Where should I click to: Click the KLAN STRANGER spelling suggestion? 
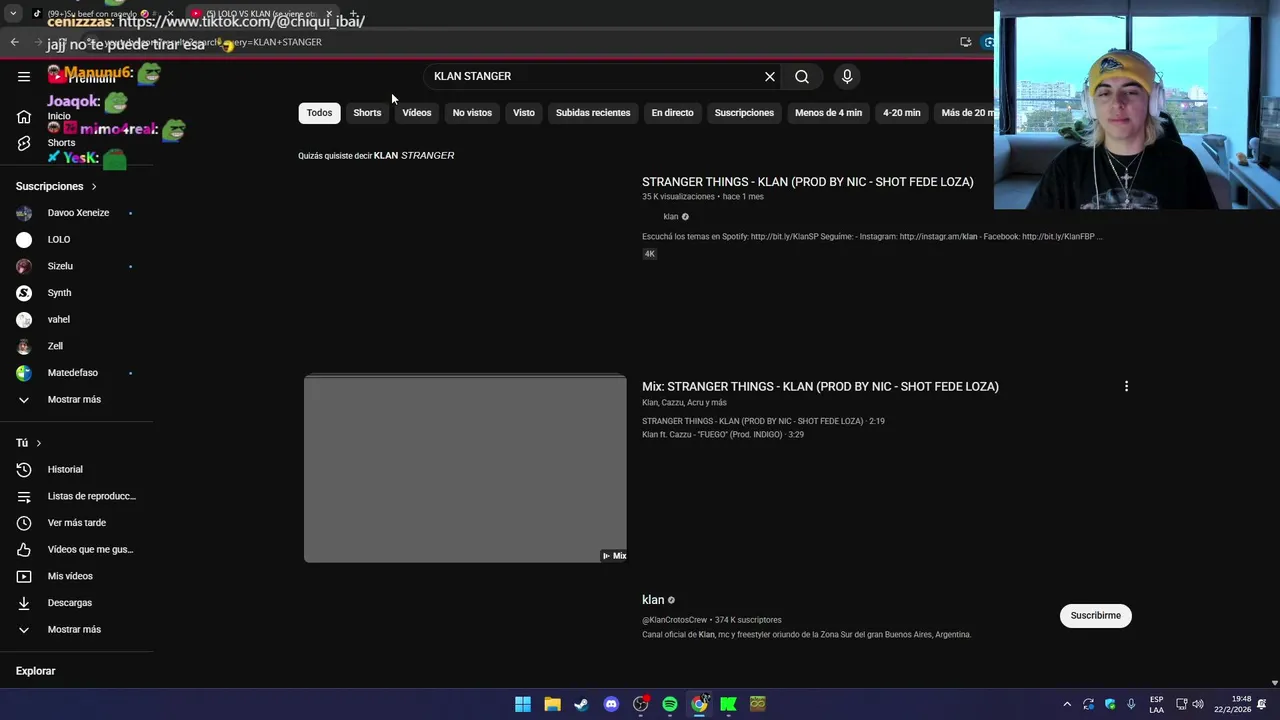coord(414,155)
